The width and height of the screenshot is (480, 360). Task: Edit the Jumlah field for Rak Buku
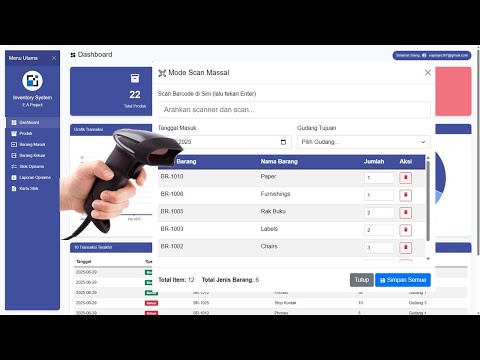379,213
